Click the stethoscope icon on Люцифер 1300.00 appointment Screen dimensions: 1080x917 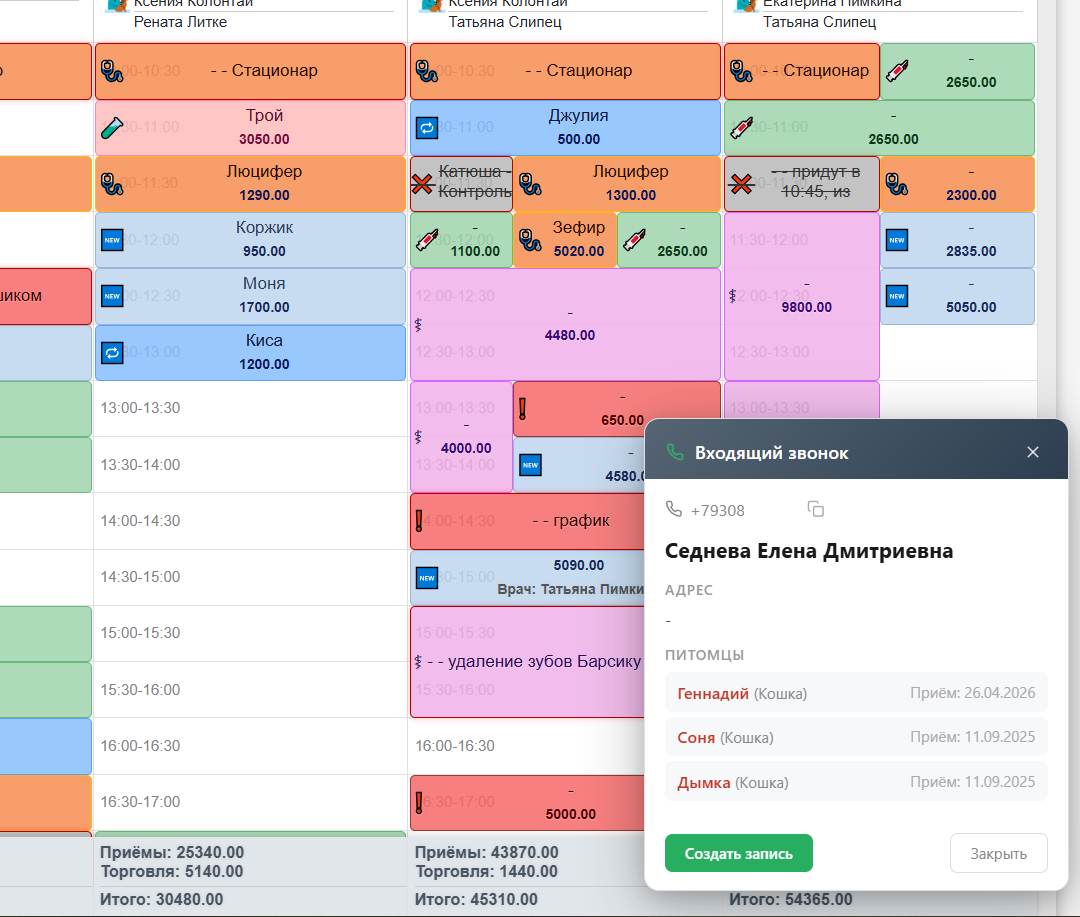coord(530,184)
